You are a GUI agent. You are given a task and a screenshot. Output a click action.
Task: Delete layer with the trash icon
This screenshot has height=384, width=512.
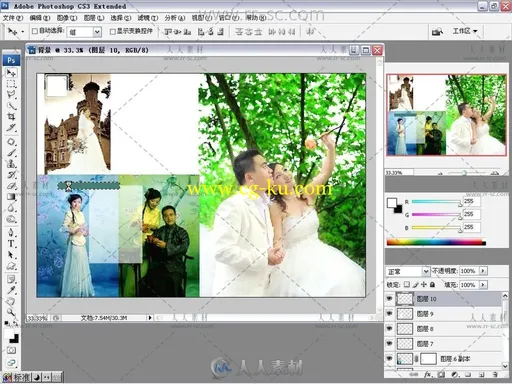pyautogui.click(x=495, y=375)
